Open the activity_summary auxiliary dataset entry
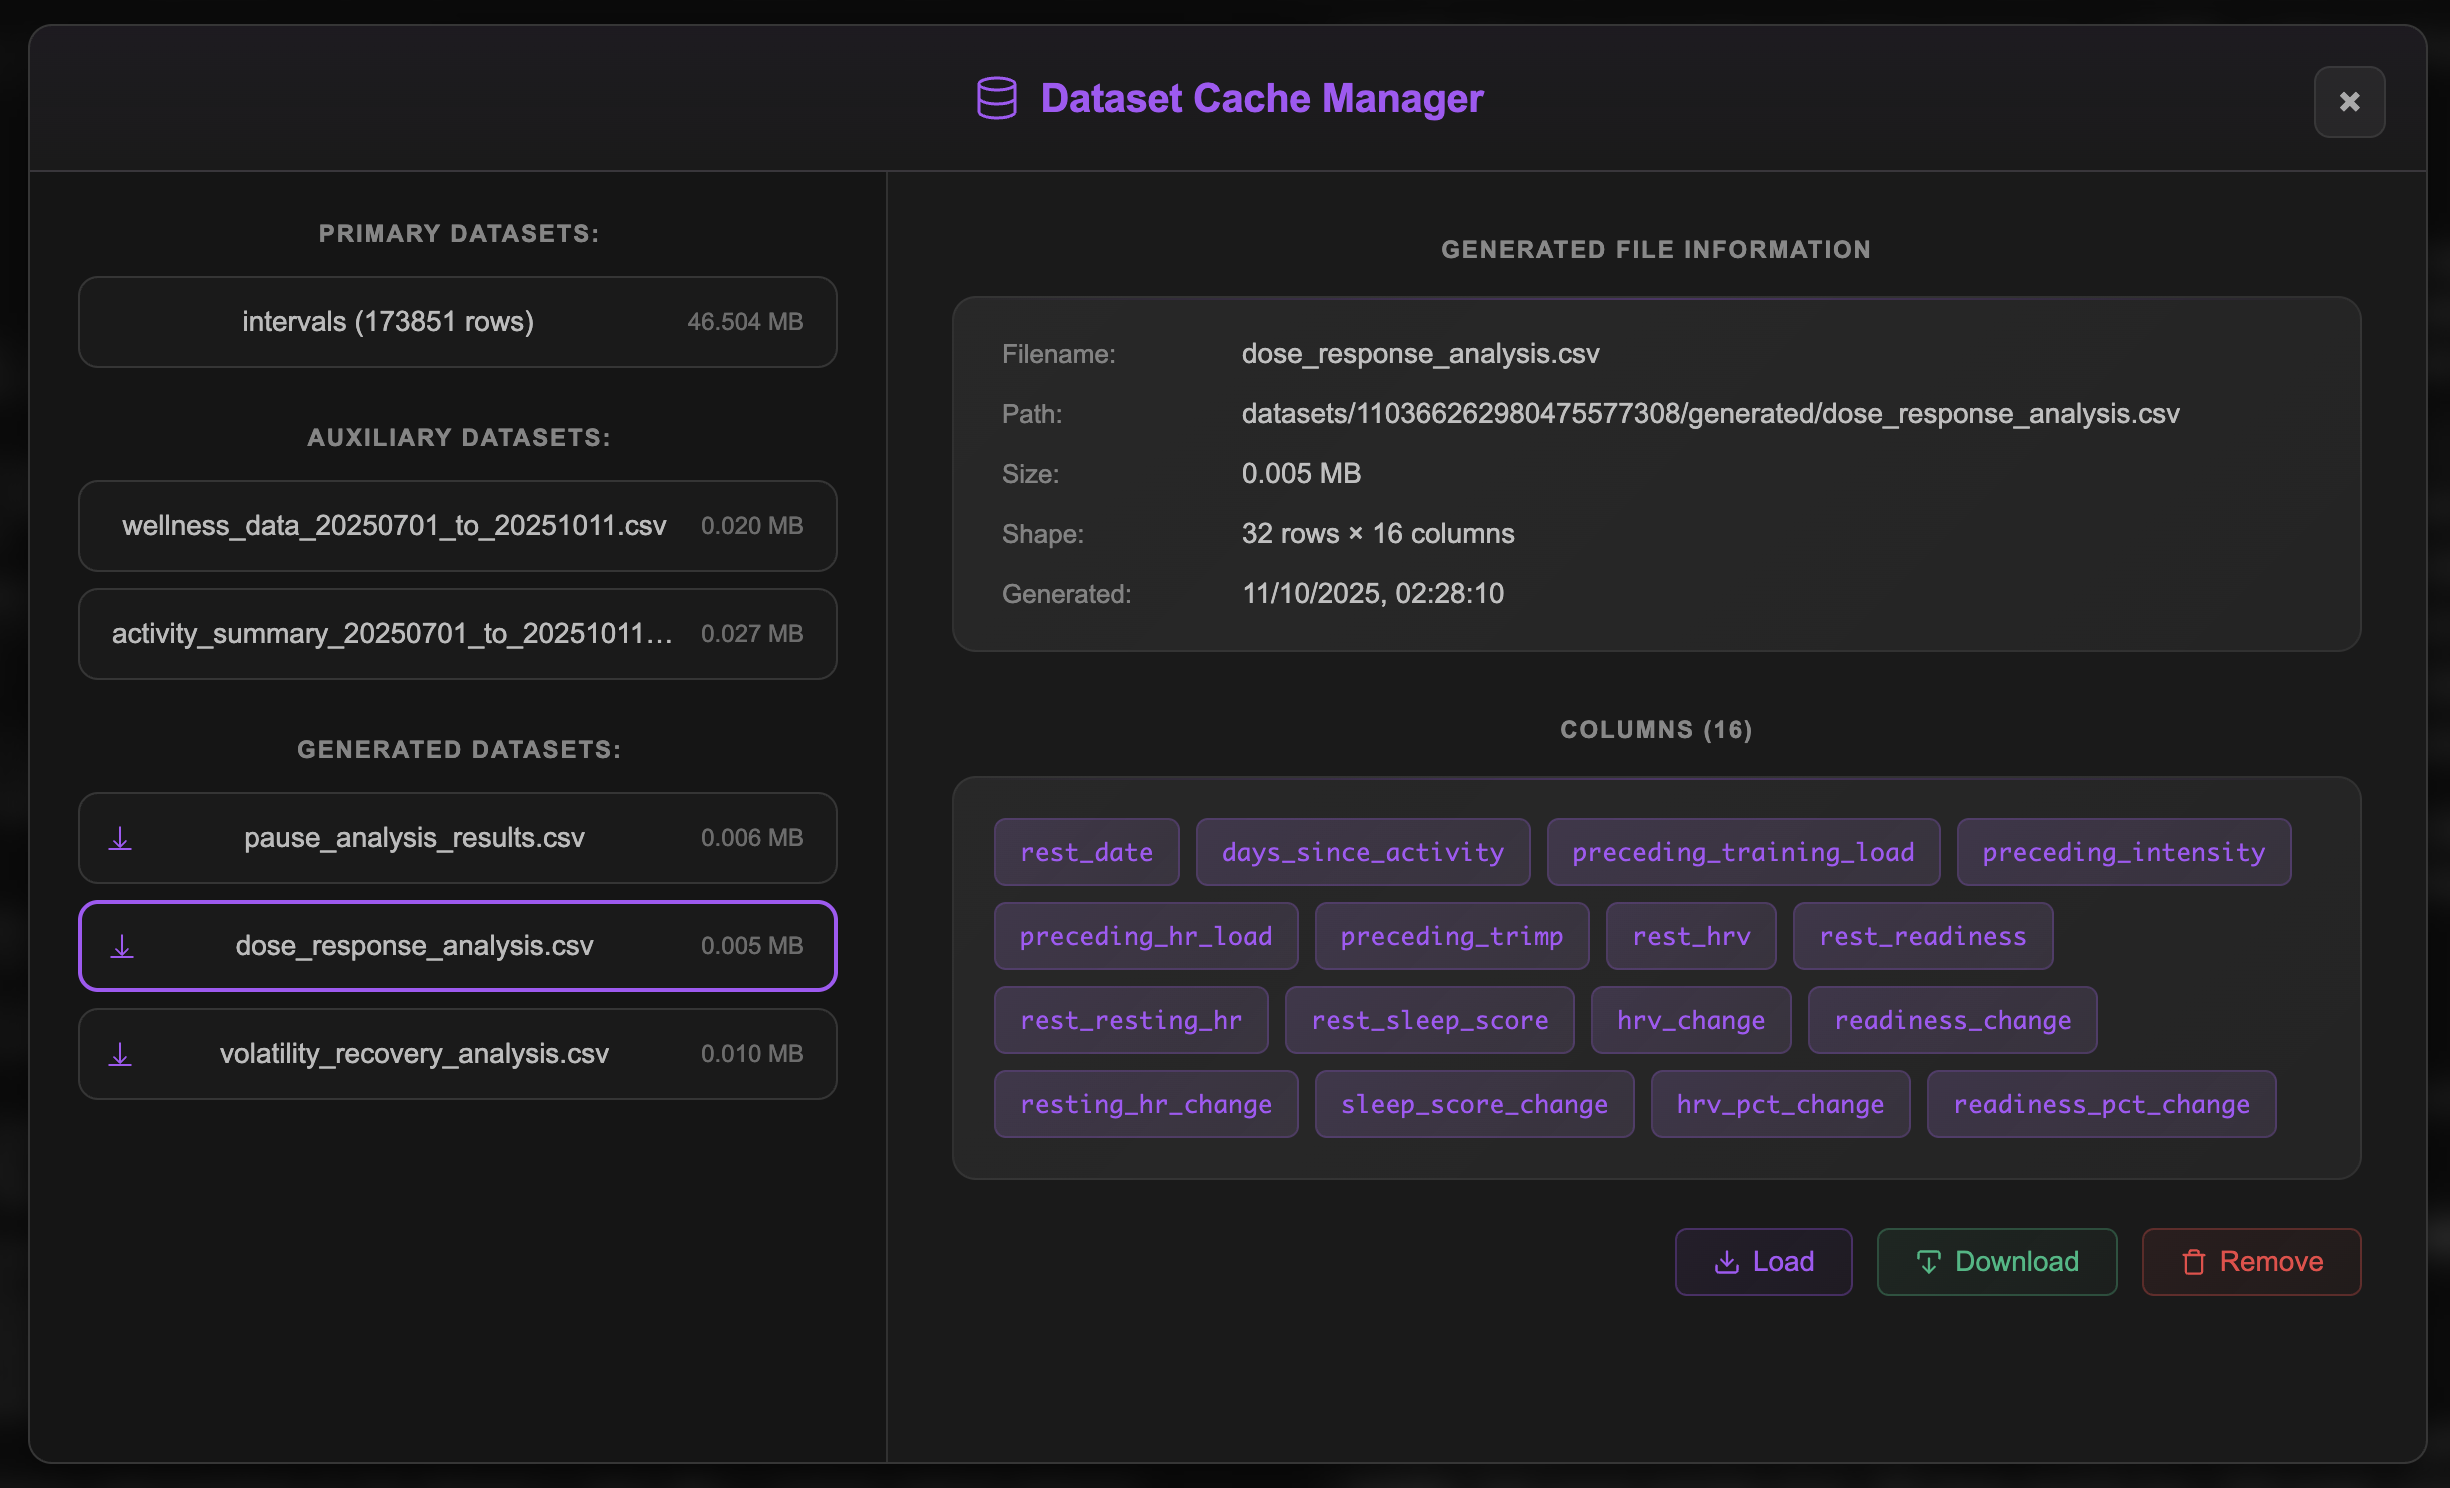This screenshot has height=1488, width=2450. pyautogui.click(x=457, y=634)
